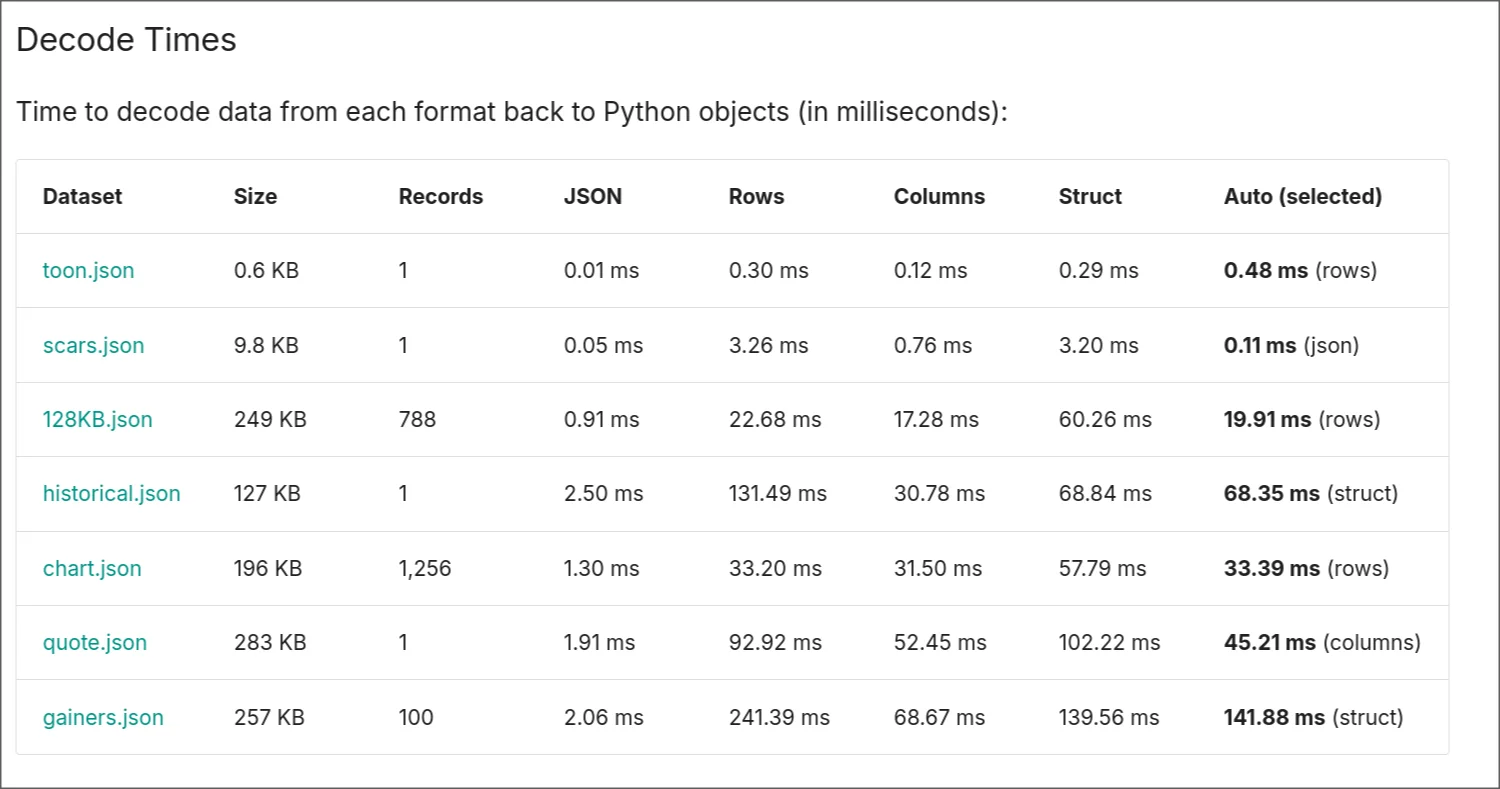Click the 241.39 ms Rows cell

[779, 718]
